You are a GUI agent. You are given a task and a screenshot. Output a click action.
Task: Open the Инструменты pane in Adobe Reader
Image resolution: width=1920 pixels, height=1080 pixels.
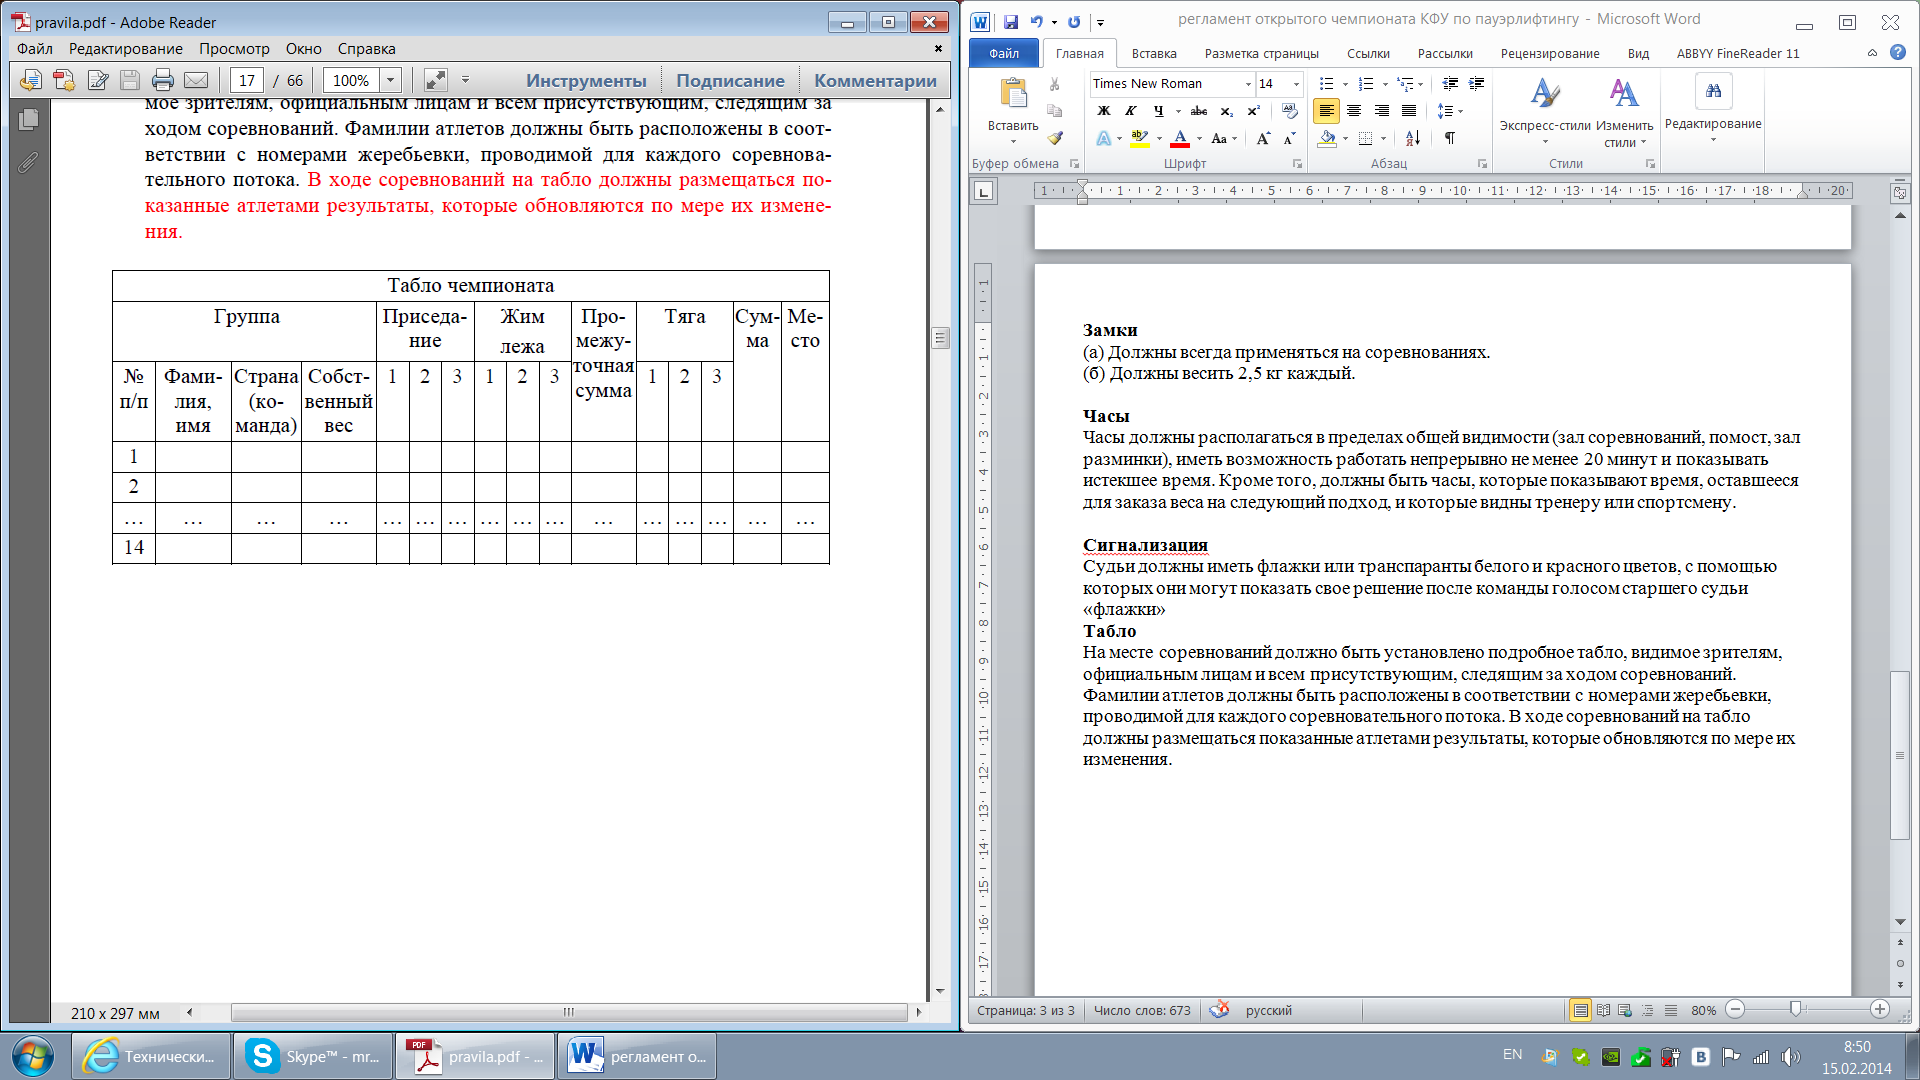[x=586, y=81]
